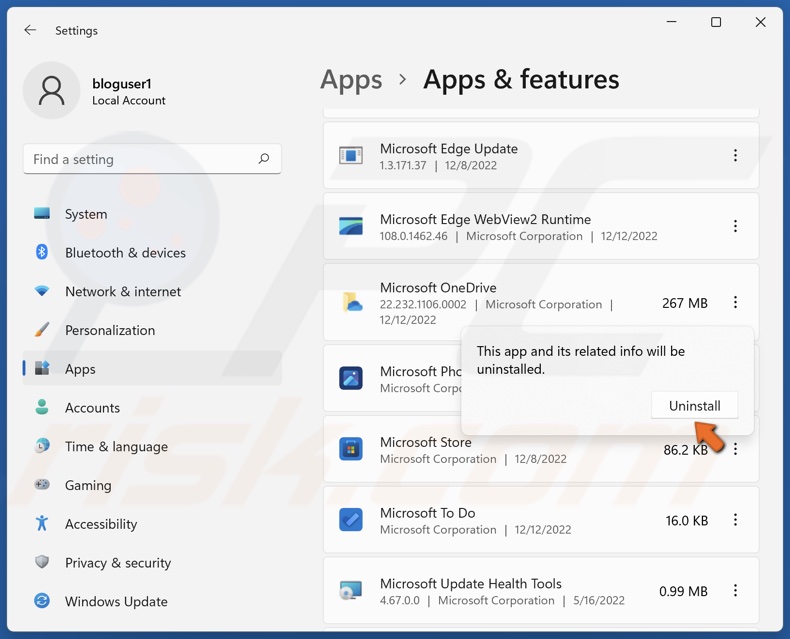Click the Windows Update sync icon
Image resolution: width=790 pixels, height=639 pixels.
pyautogui.click(x=42, y=601)
